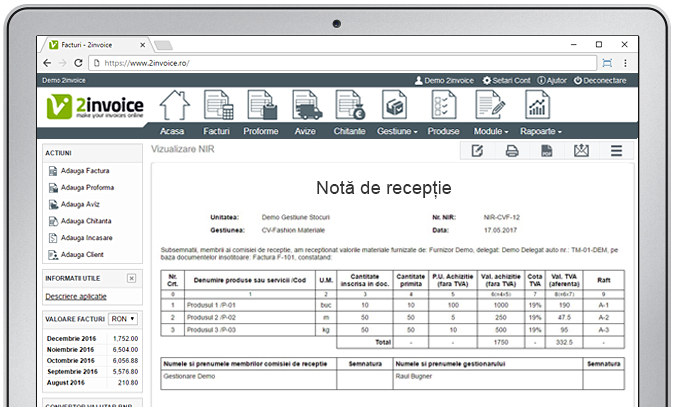Close the Informatii Utile panel

[131, 278]
